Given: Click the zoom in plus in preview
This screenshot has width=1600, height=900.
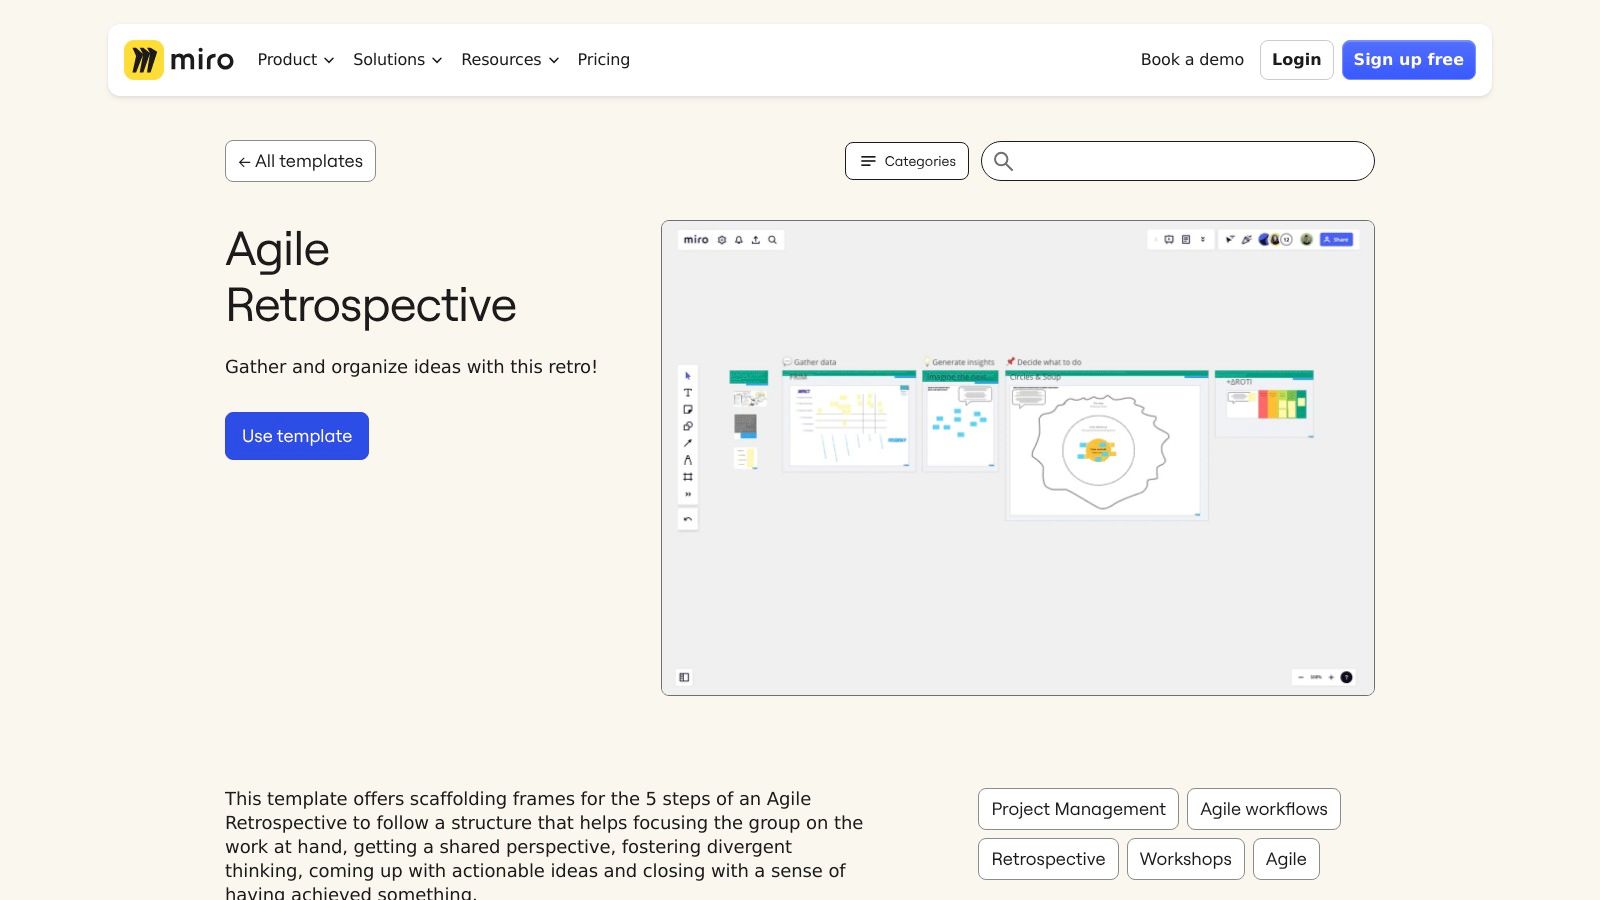Looking at the screenshot, I should [x=1331, y=677].
